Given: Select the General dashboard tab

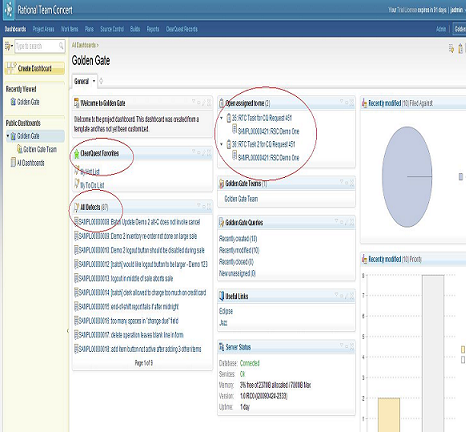Looking at the screenshot, I should pos(81,81).
